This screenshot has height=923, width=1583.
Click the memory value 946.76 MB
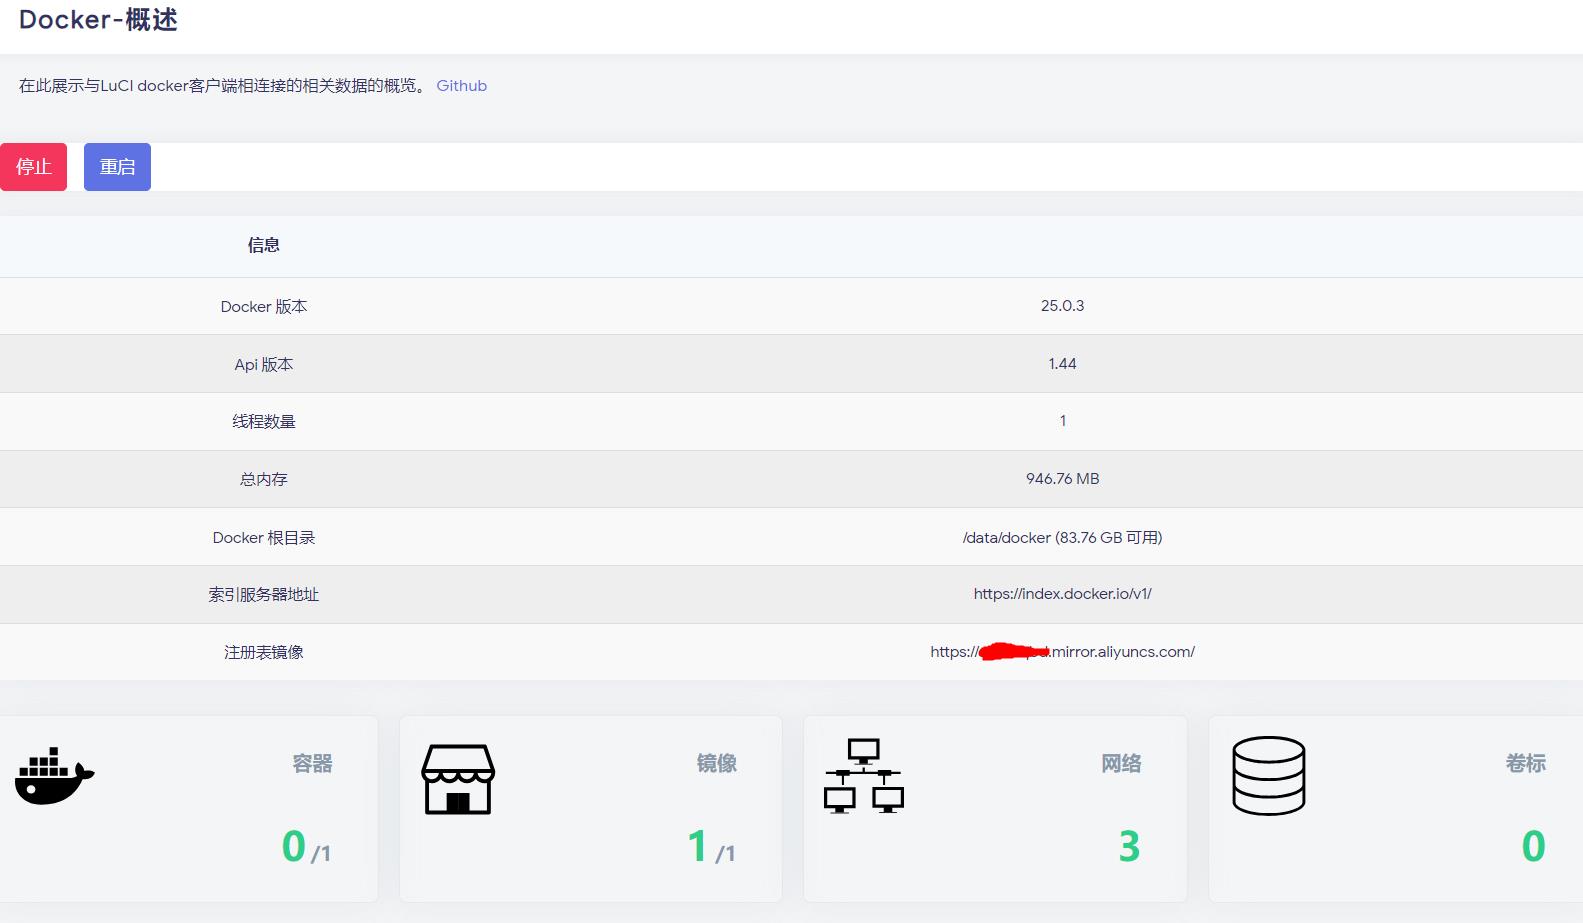[1062, 479]
